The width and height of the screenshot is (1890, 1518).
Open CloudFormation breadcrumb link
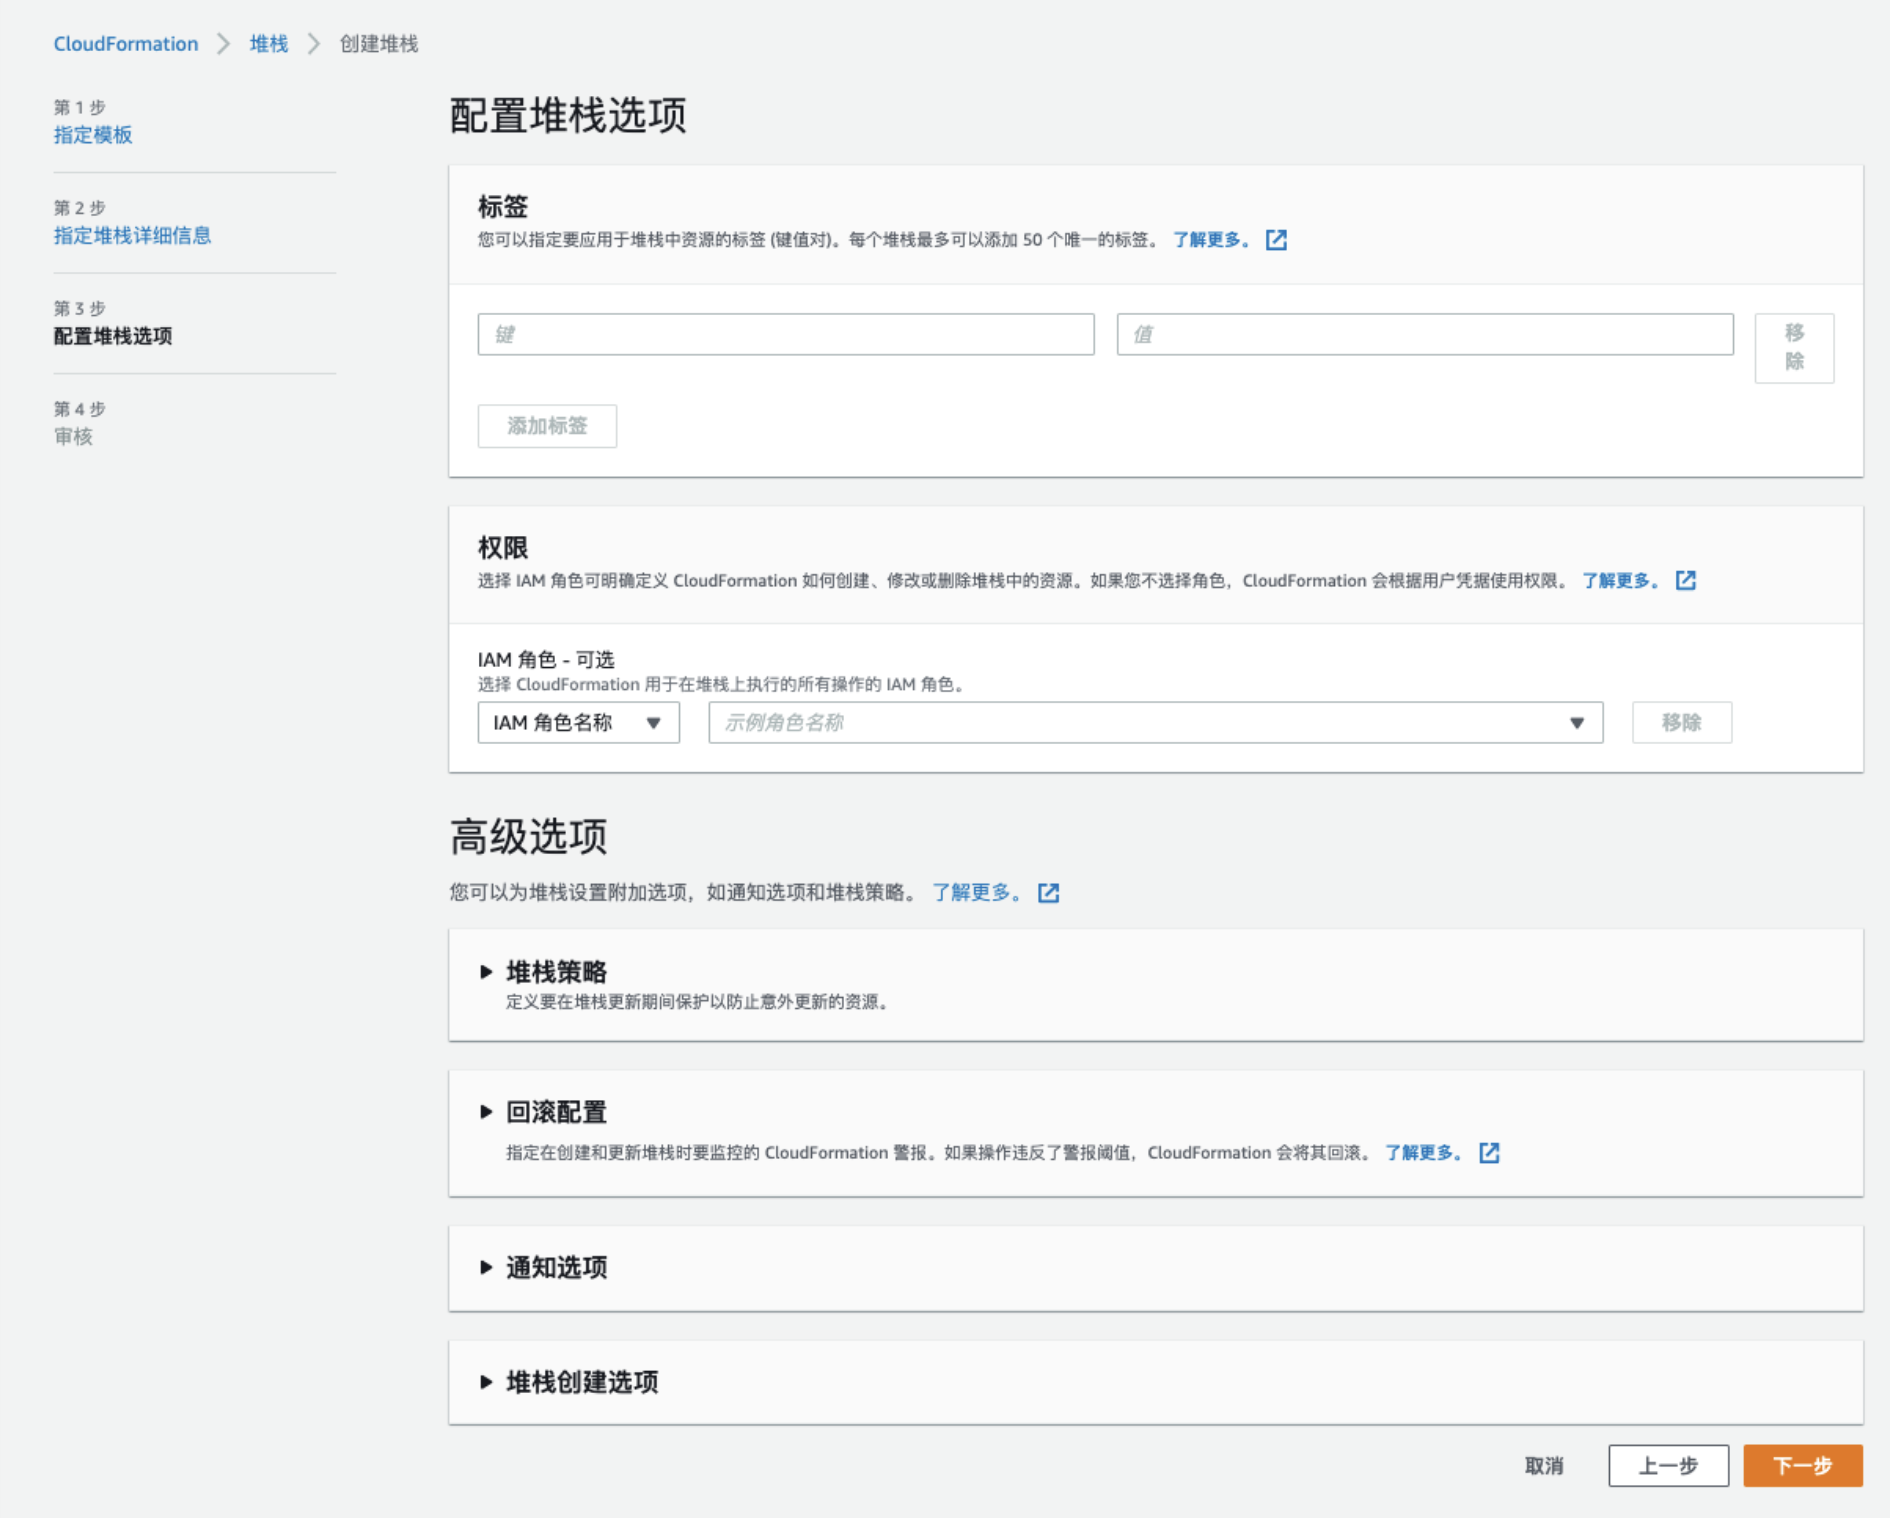126,44
